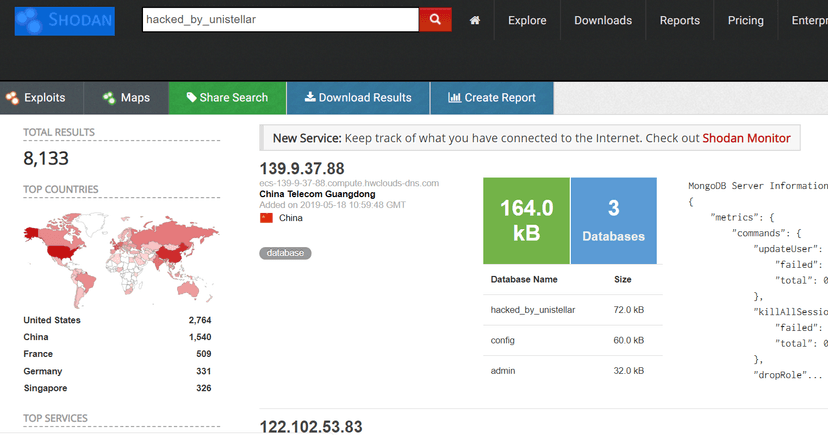Click the Size column header
This screenshot has height=435, width=828.
[x=623, y=279]
